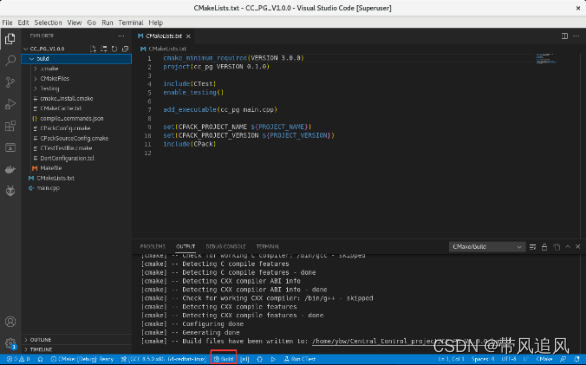Click the New Folder icon in explorer
The height and width of the screenshot is (365, 586).
coord(104,49)
